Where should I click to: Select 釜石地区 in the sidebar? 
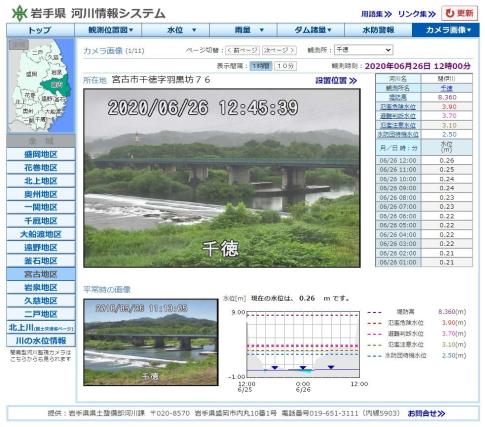pyautogui.click(x=41, y=261)
